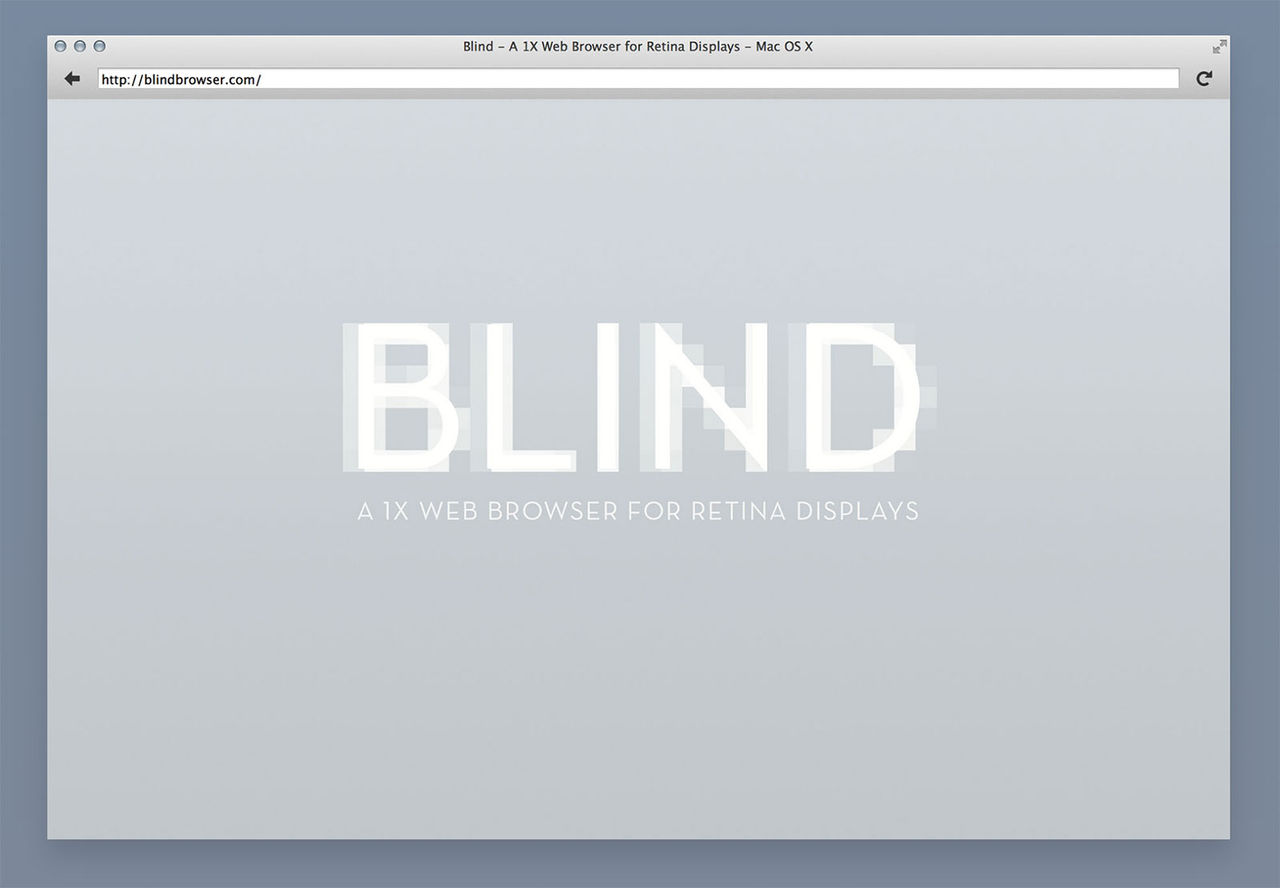Click the trailing slash in the URL
Screen dimensions: 1280x888
coord(258,79)
